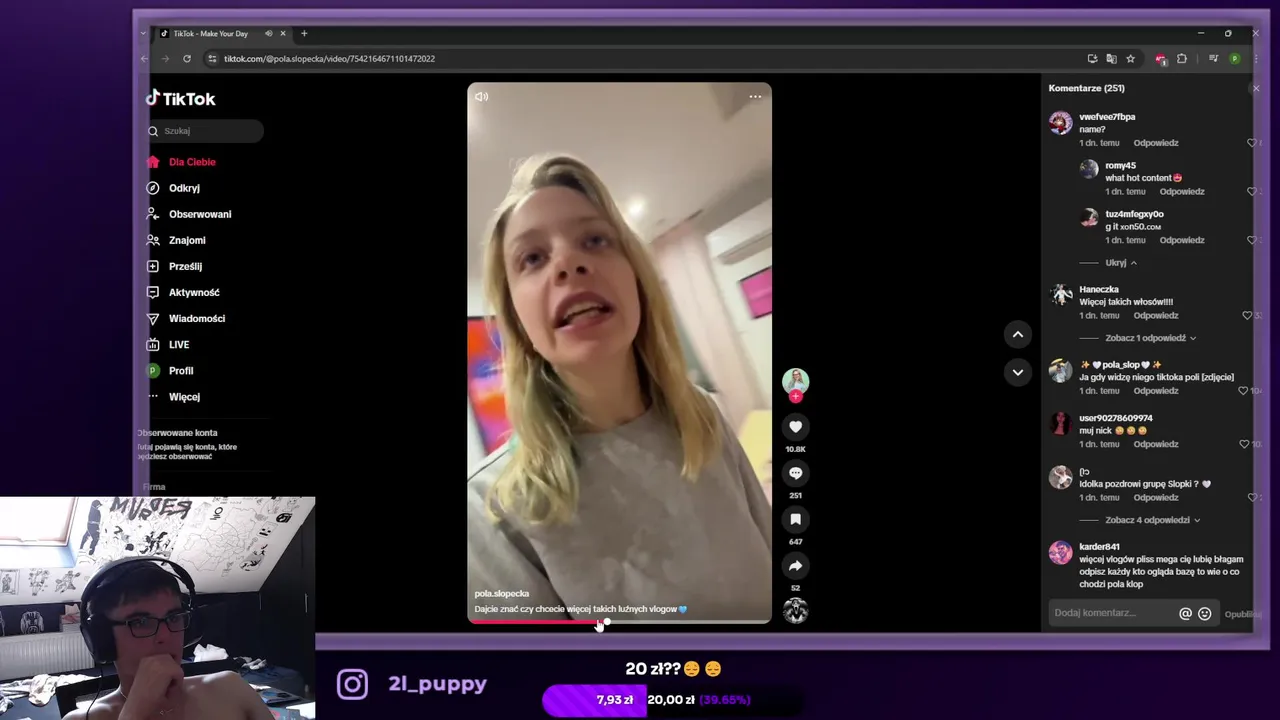Click the TikTok logo

click(181, 99)
